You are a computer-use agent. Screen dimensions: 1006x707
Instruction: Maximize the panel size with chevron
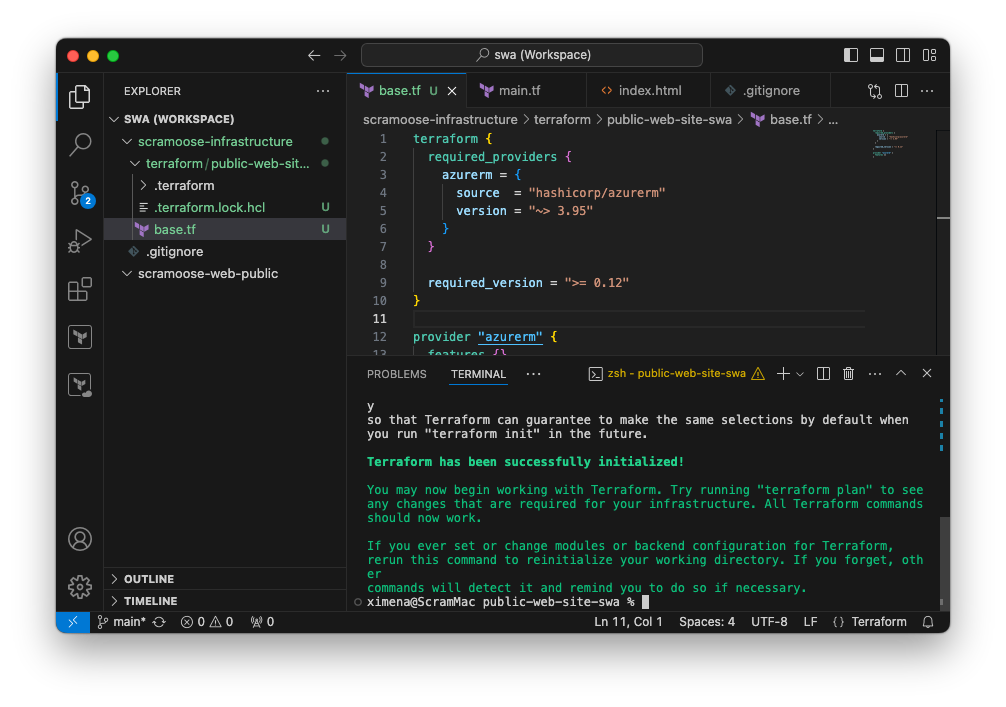tap(901, 373)
